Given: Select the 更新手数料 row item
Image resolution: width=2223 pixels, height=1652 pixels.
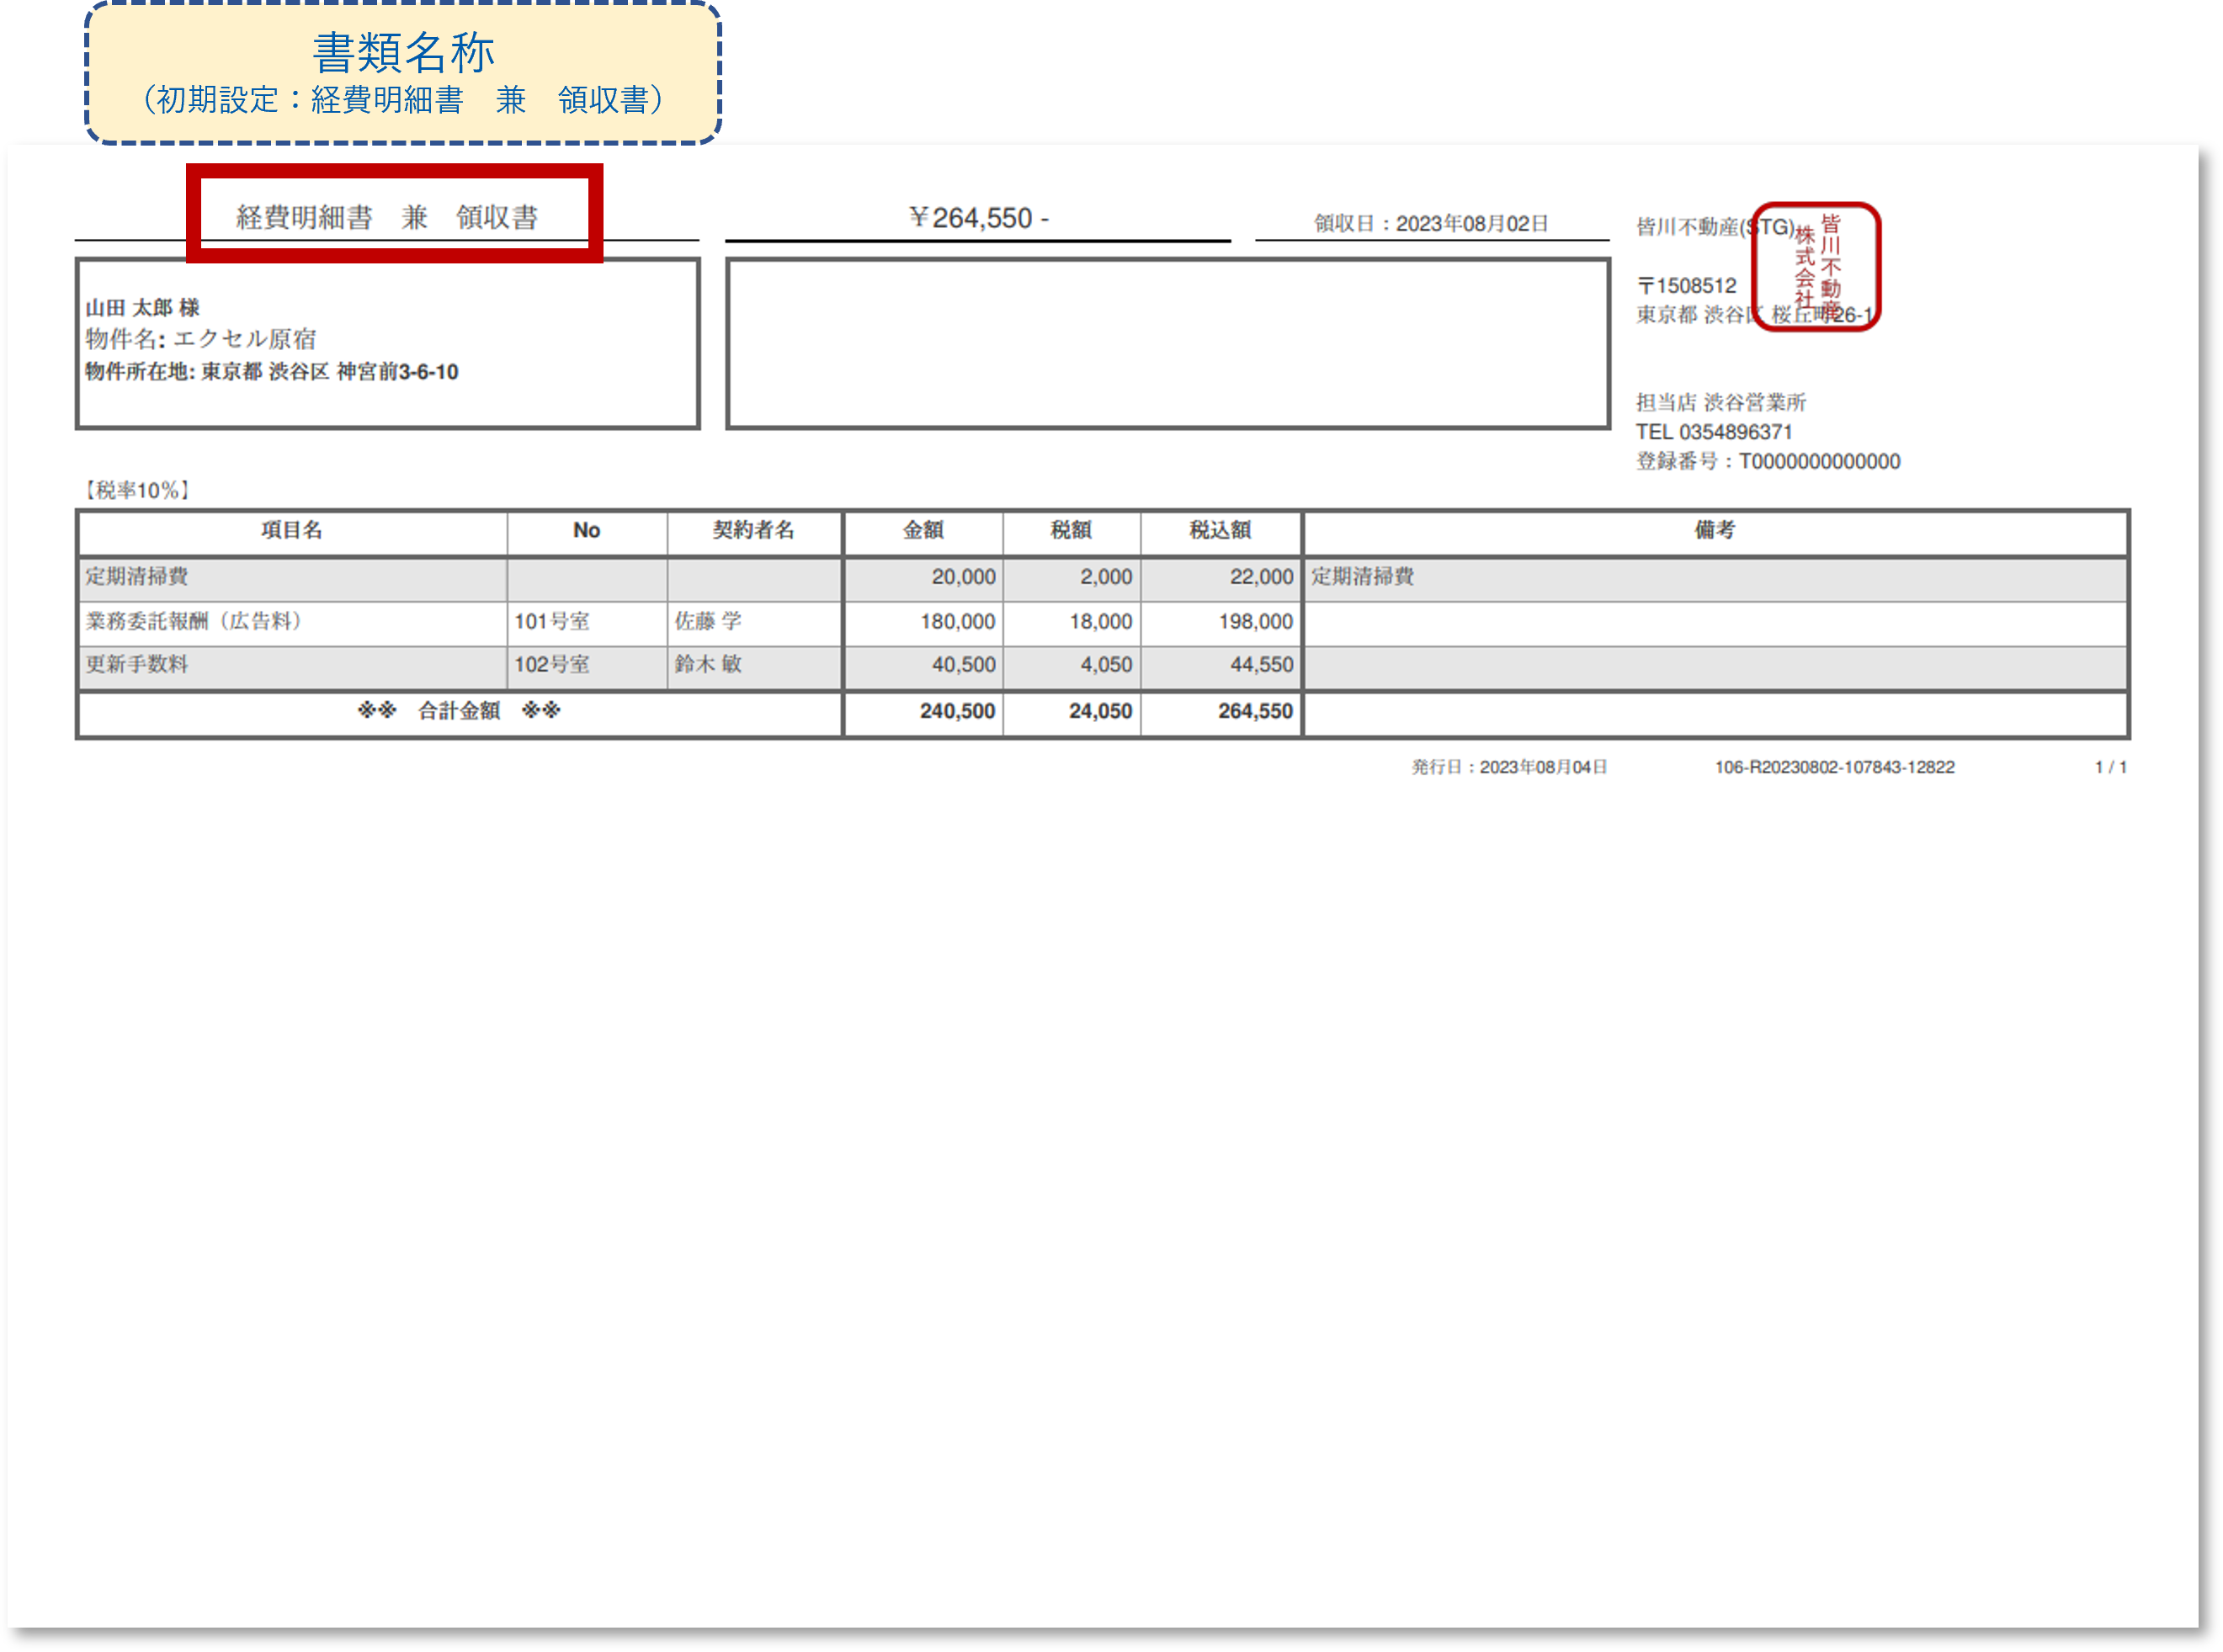Looking at the screenshot, I should click(138, 664).
